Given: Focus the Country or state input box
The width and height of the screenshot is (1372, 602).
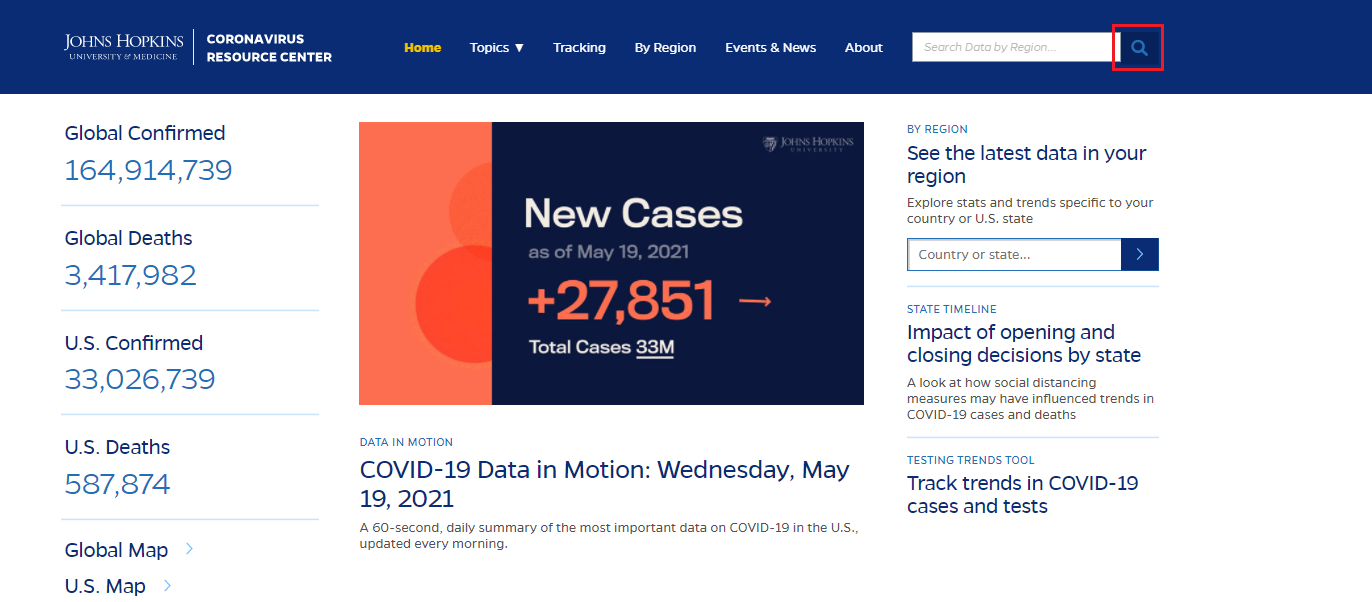Looking at the screenshot, I should [1014, 254].
